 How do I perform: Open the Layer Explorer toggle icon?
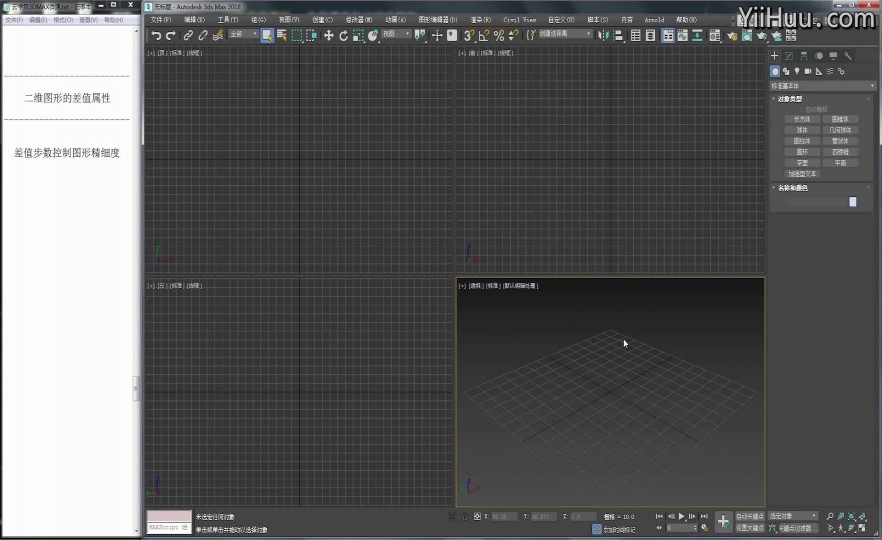click(x=650, y=35)
